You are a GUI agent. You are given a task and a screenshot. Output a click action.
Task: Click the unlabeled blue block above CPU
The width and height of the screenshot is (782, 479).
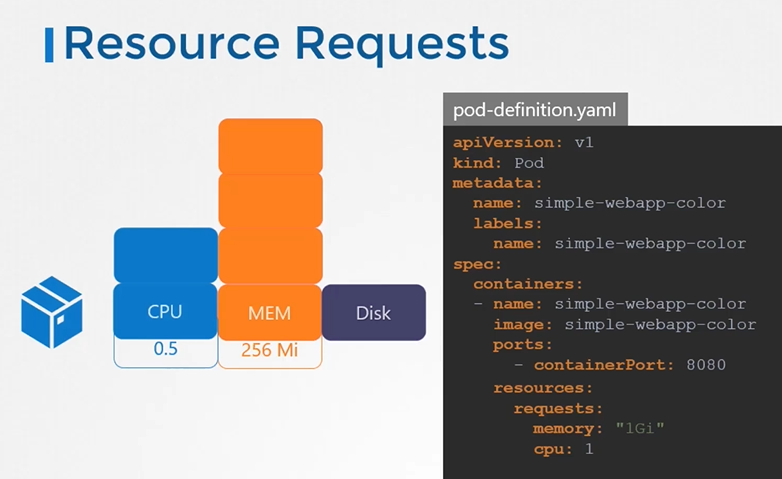coord(165,255)
